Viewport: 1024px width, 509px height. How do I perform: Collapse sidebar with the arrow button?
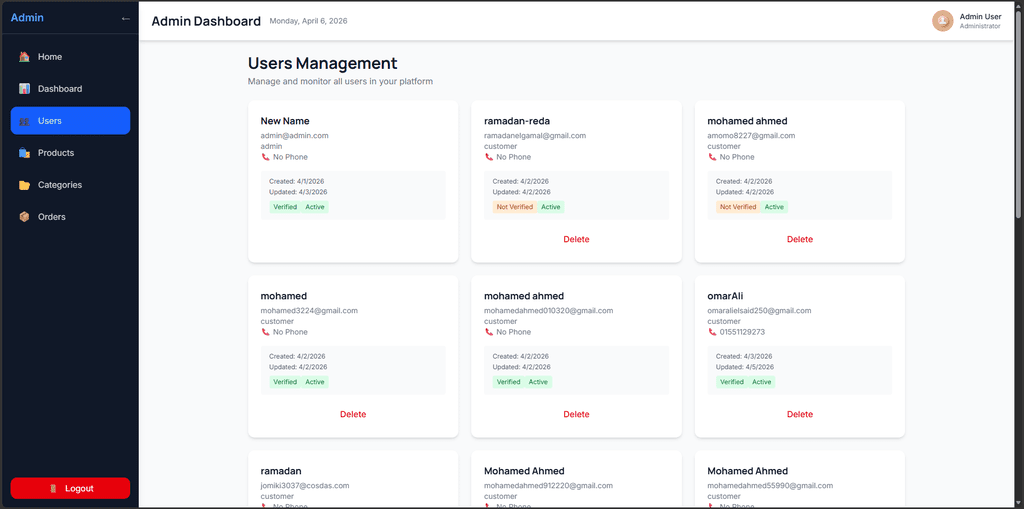point(125,18)
